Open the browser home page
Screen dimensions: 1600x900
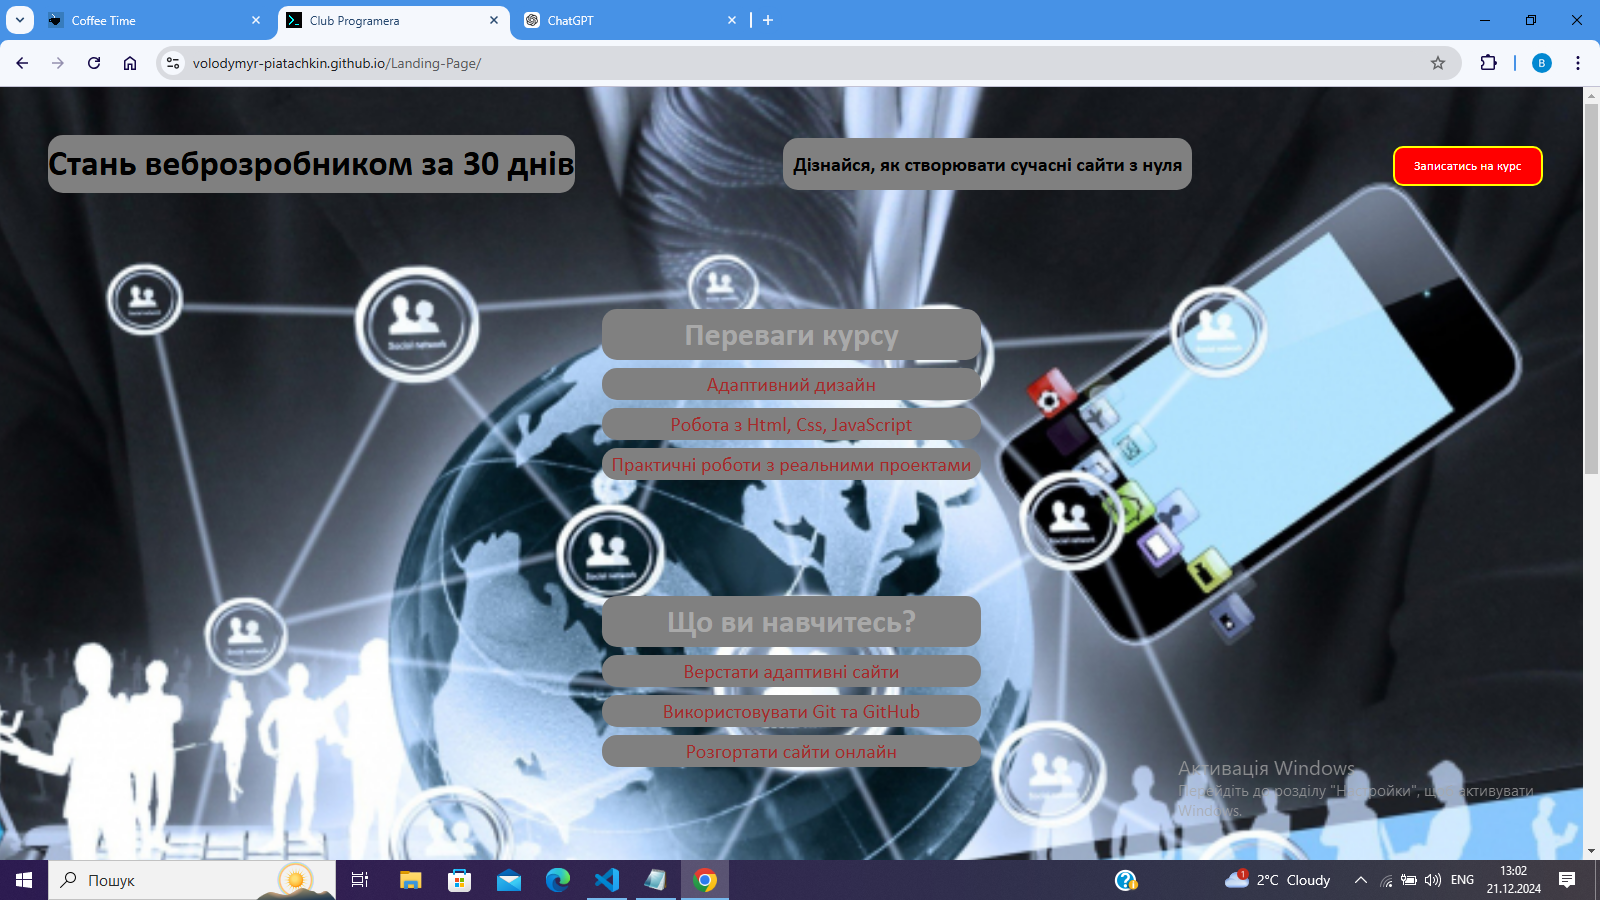[130, 63]
